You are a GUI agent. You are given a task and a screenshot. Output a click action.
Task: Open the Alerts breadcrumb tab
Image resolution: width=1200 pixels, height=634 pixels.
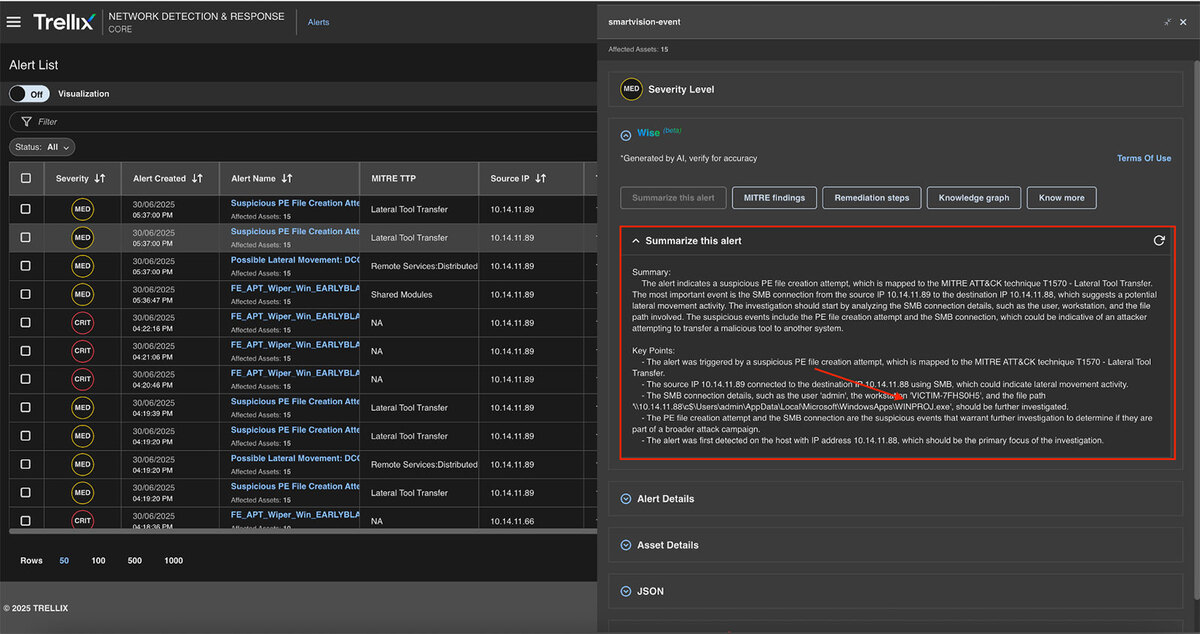(x=319, y=22)
